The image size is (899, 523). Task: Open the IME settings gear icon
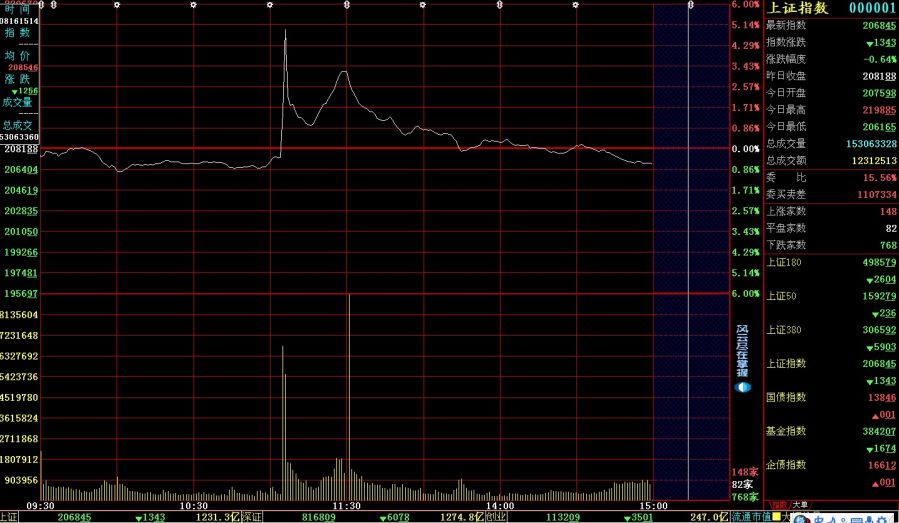pos(882,521)
